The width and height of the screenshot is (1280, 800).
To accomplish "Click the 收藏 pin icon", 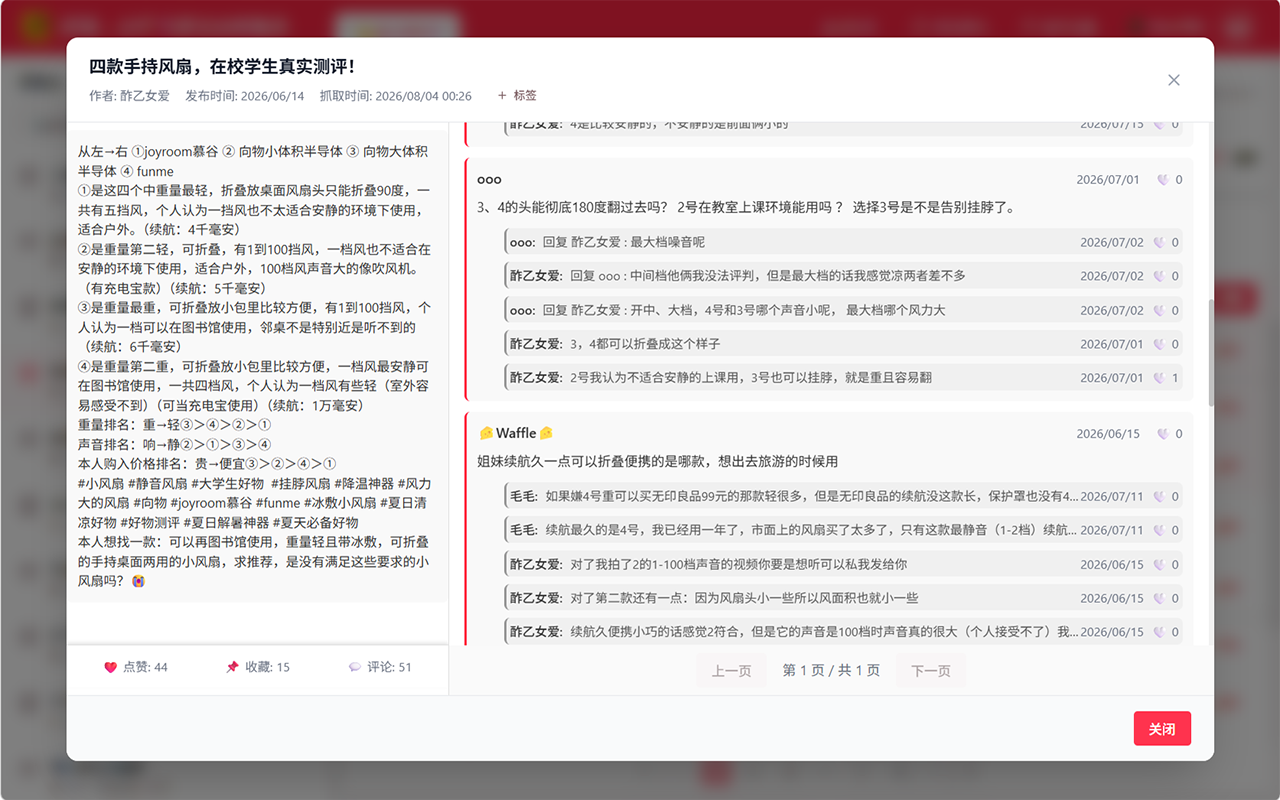I will click(233, 667).
